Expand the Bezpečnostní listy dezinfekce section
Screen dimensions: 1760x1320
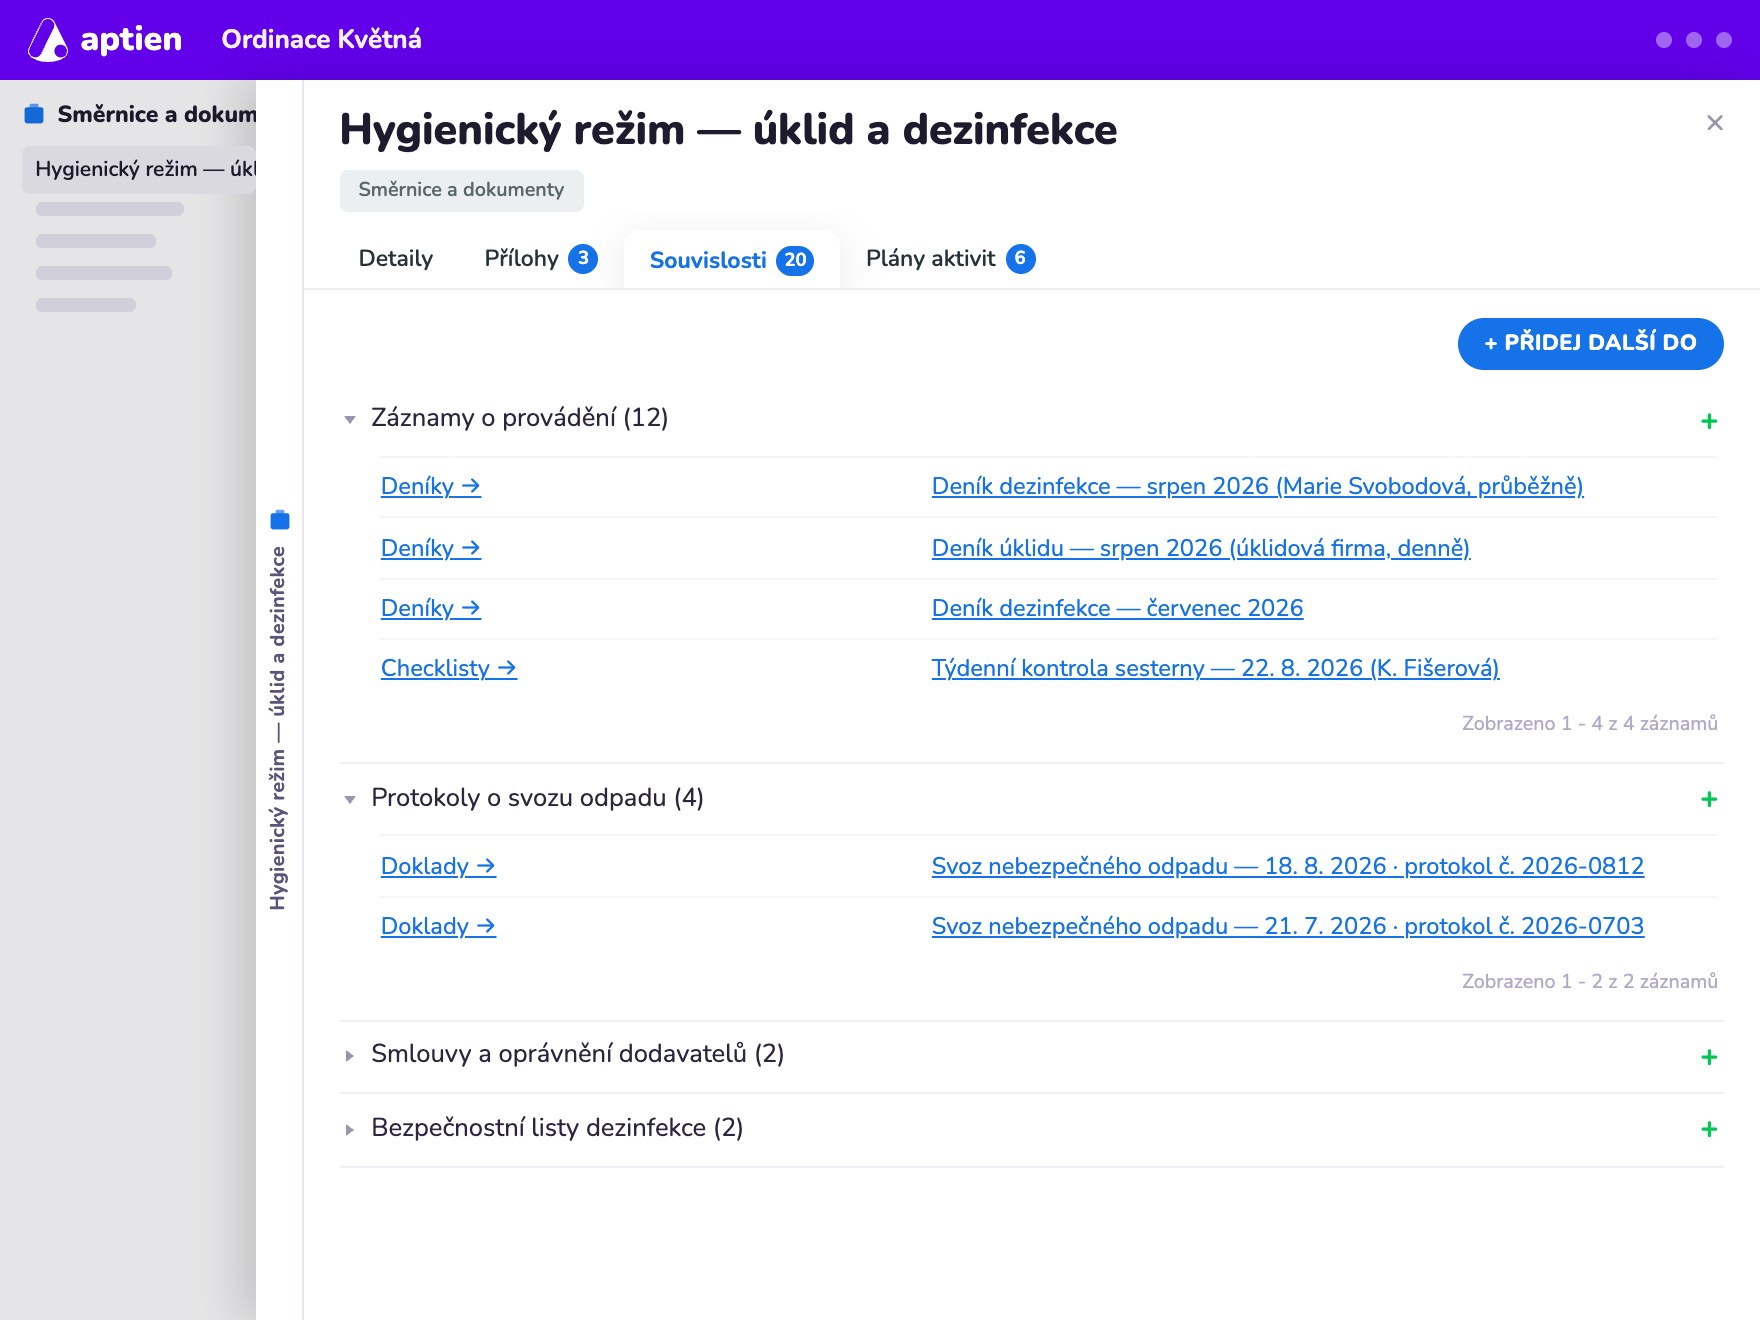point(350,1129)
